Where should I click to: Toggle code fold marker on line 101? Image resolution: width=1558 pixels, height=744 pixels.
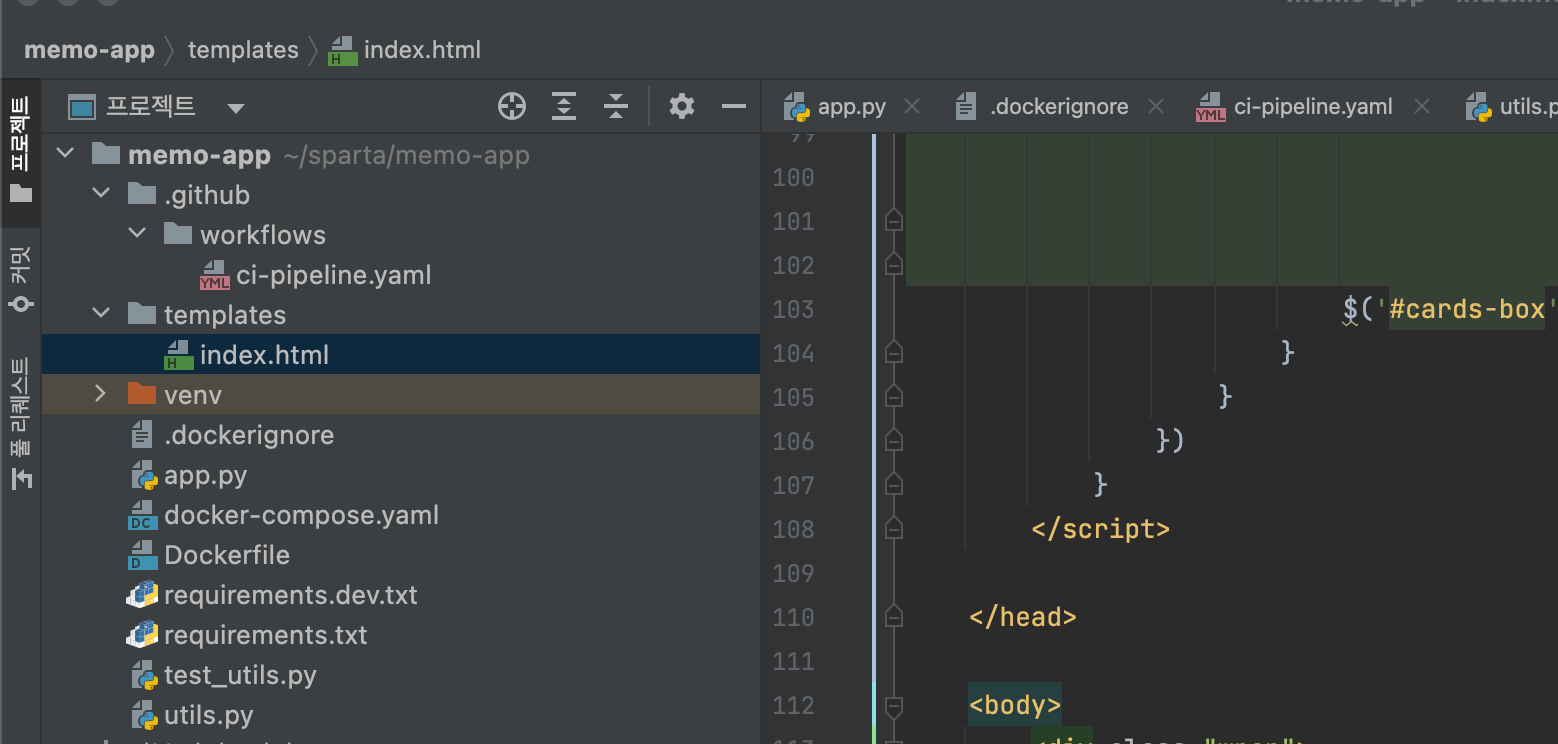(894, 220)
